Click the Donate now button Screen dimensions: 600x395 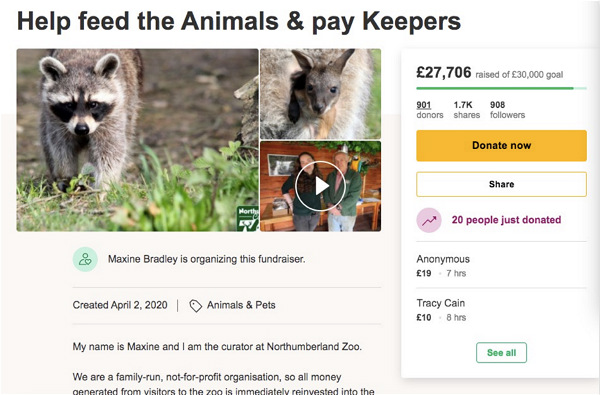click(x=501, y=145)
